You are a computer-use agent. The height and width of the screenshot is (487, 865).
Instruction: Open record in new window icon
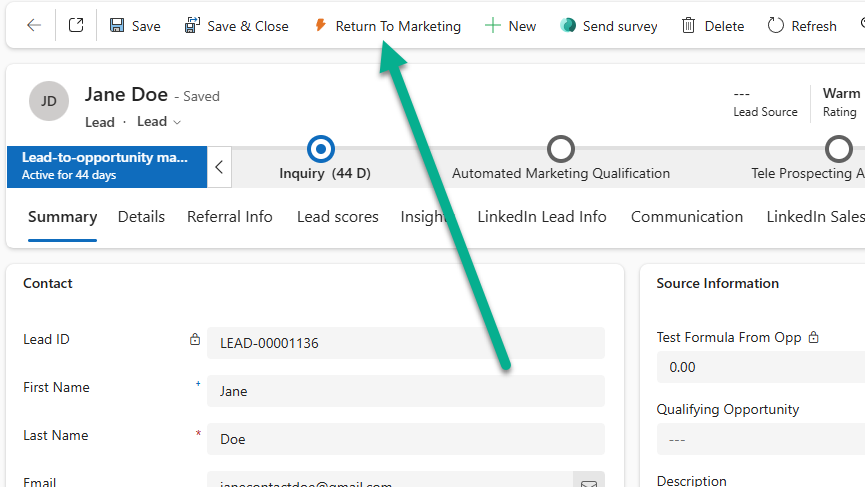pos(76,26)
